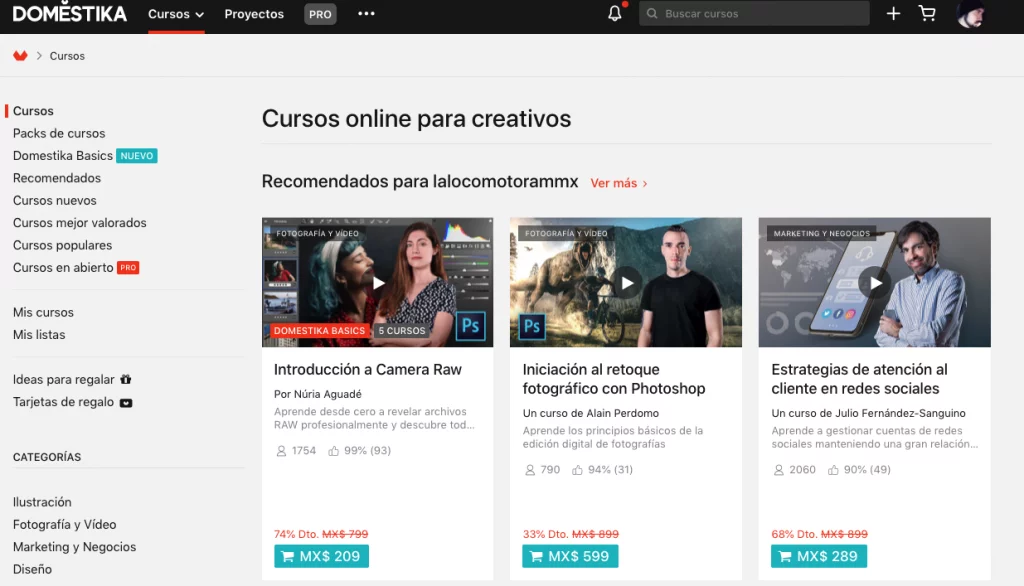This screenshot has height=586, width=1024.
Task: Click the NUEVO badge next to Domestika Basics
Action: point(136,155)
